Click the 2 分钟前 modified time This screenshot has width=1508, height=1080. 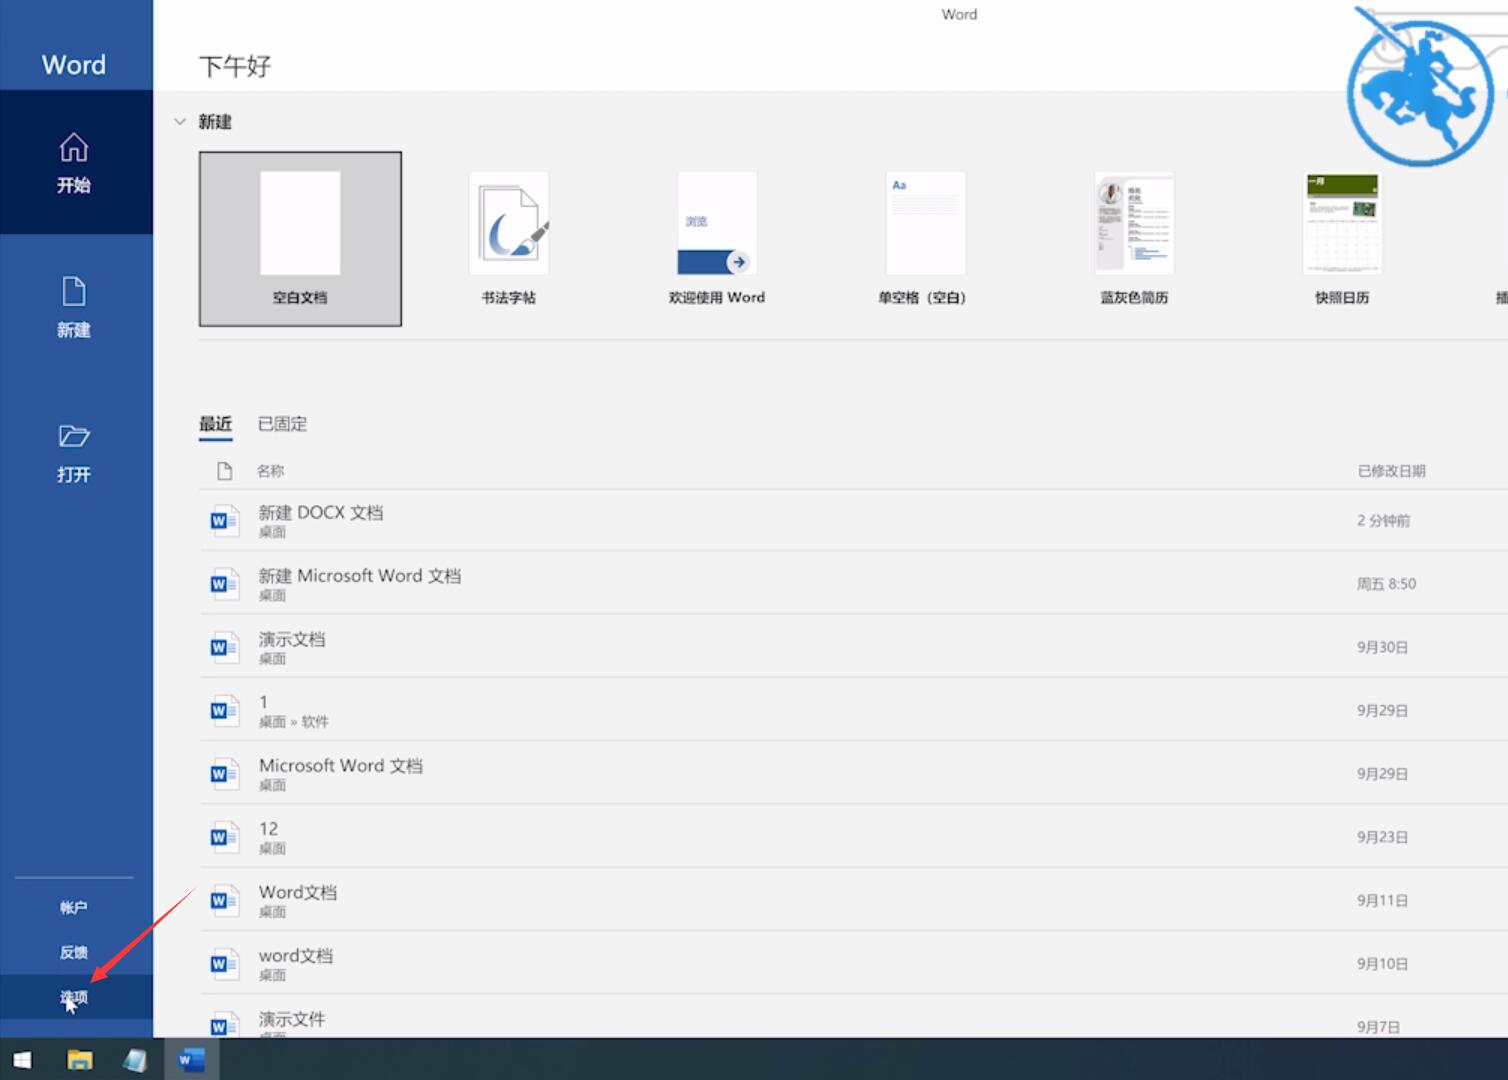1383,521
